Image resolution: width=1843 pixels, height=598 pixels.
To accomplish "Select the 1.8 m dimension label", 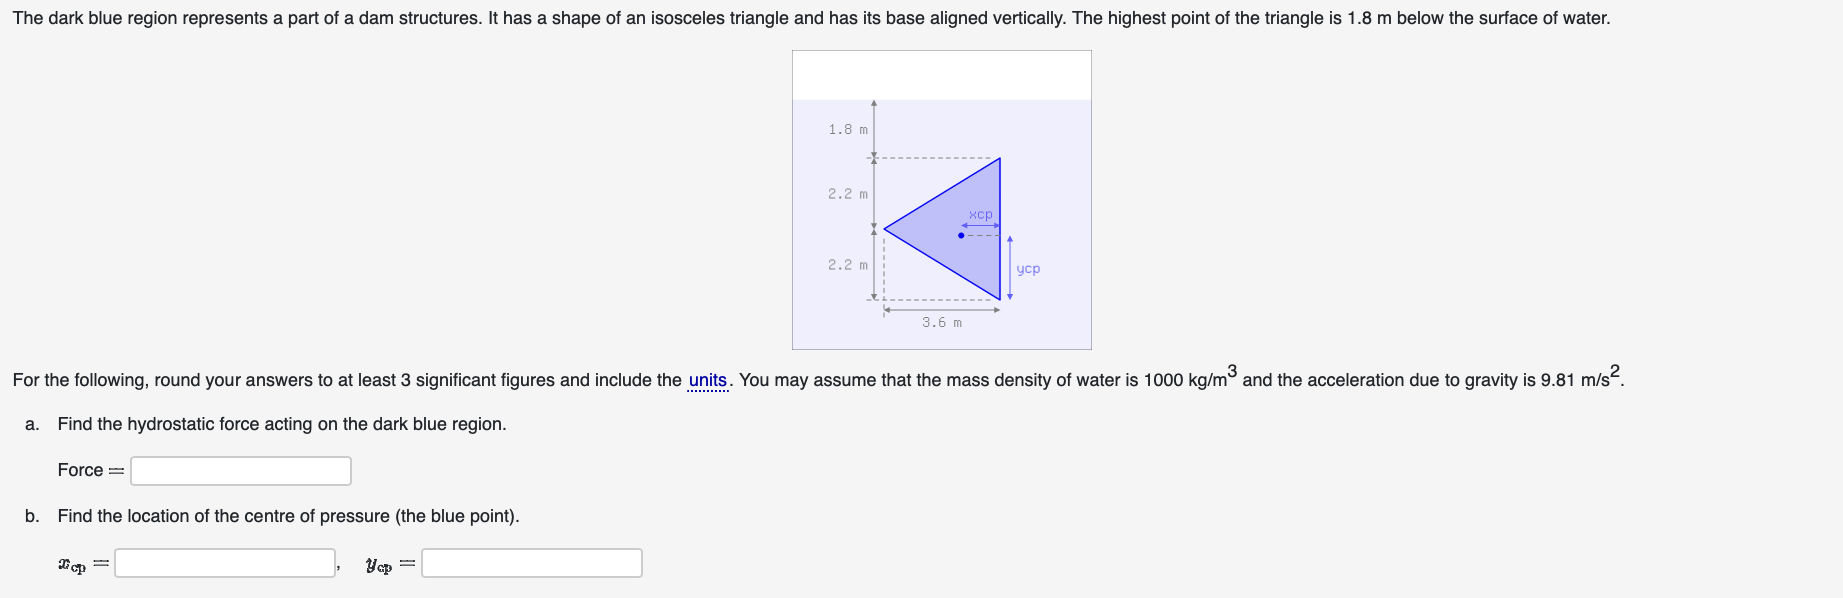I will [847, 128].
